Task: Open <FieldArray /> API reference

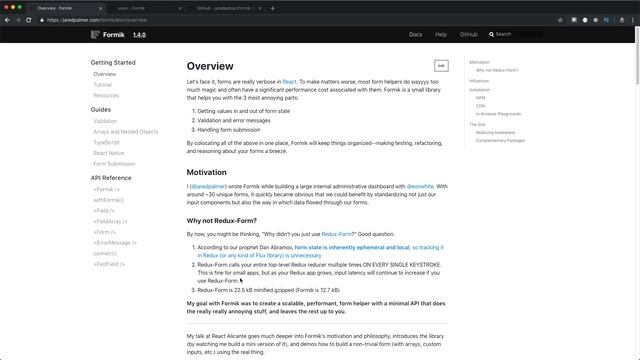Action: coord(111,221)
